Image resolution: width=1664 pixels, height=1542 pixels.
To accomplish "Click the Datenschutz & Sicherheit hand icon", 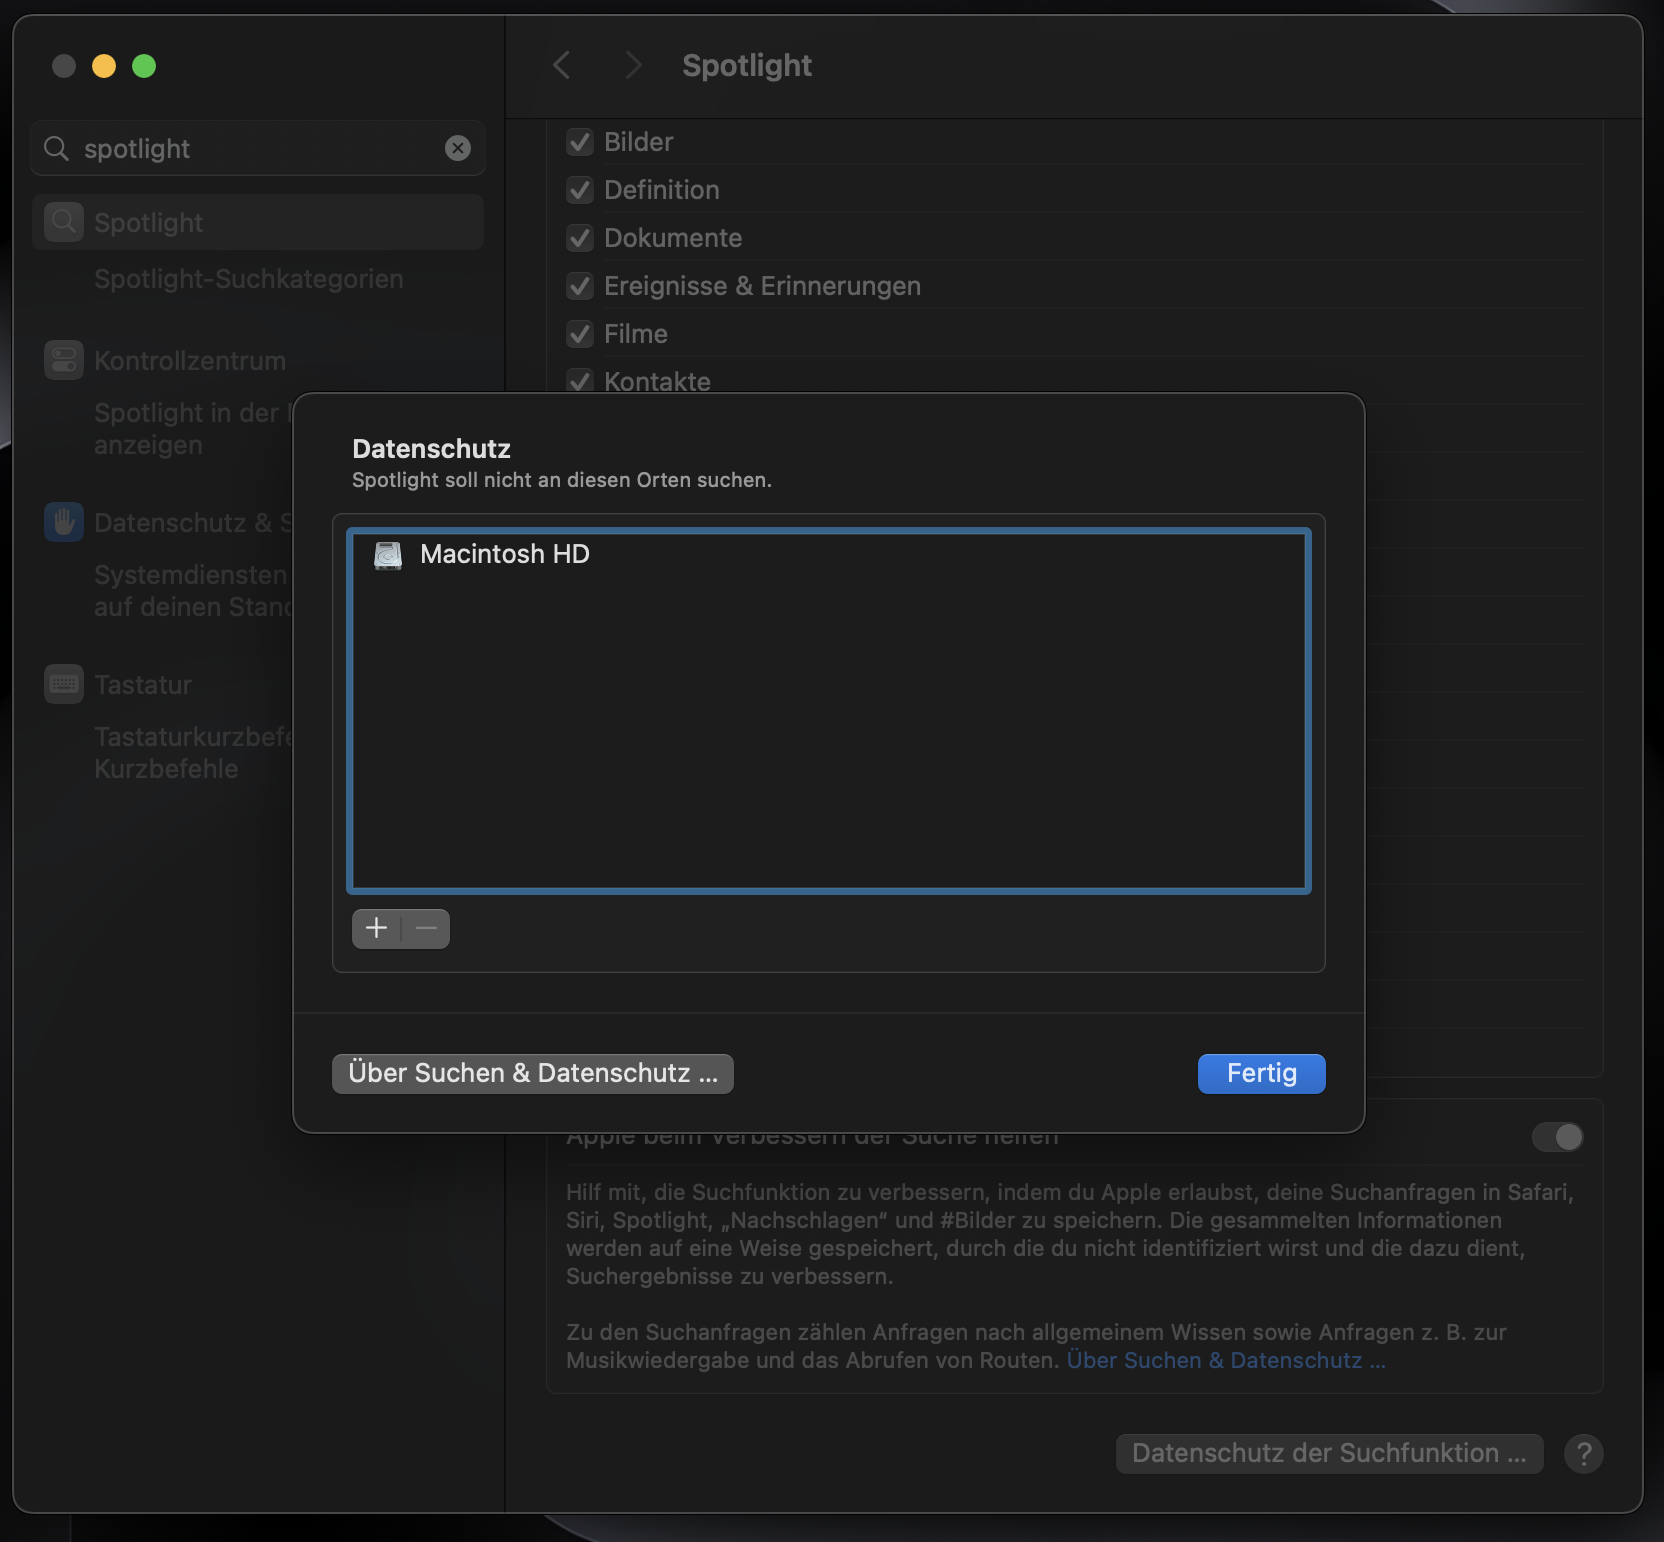I will (x=63, y=522).
